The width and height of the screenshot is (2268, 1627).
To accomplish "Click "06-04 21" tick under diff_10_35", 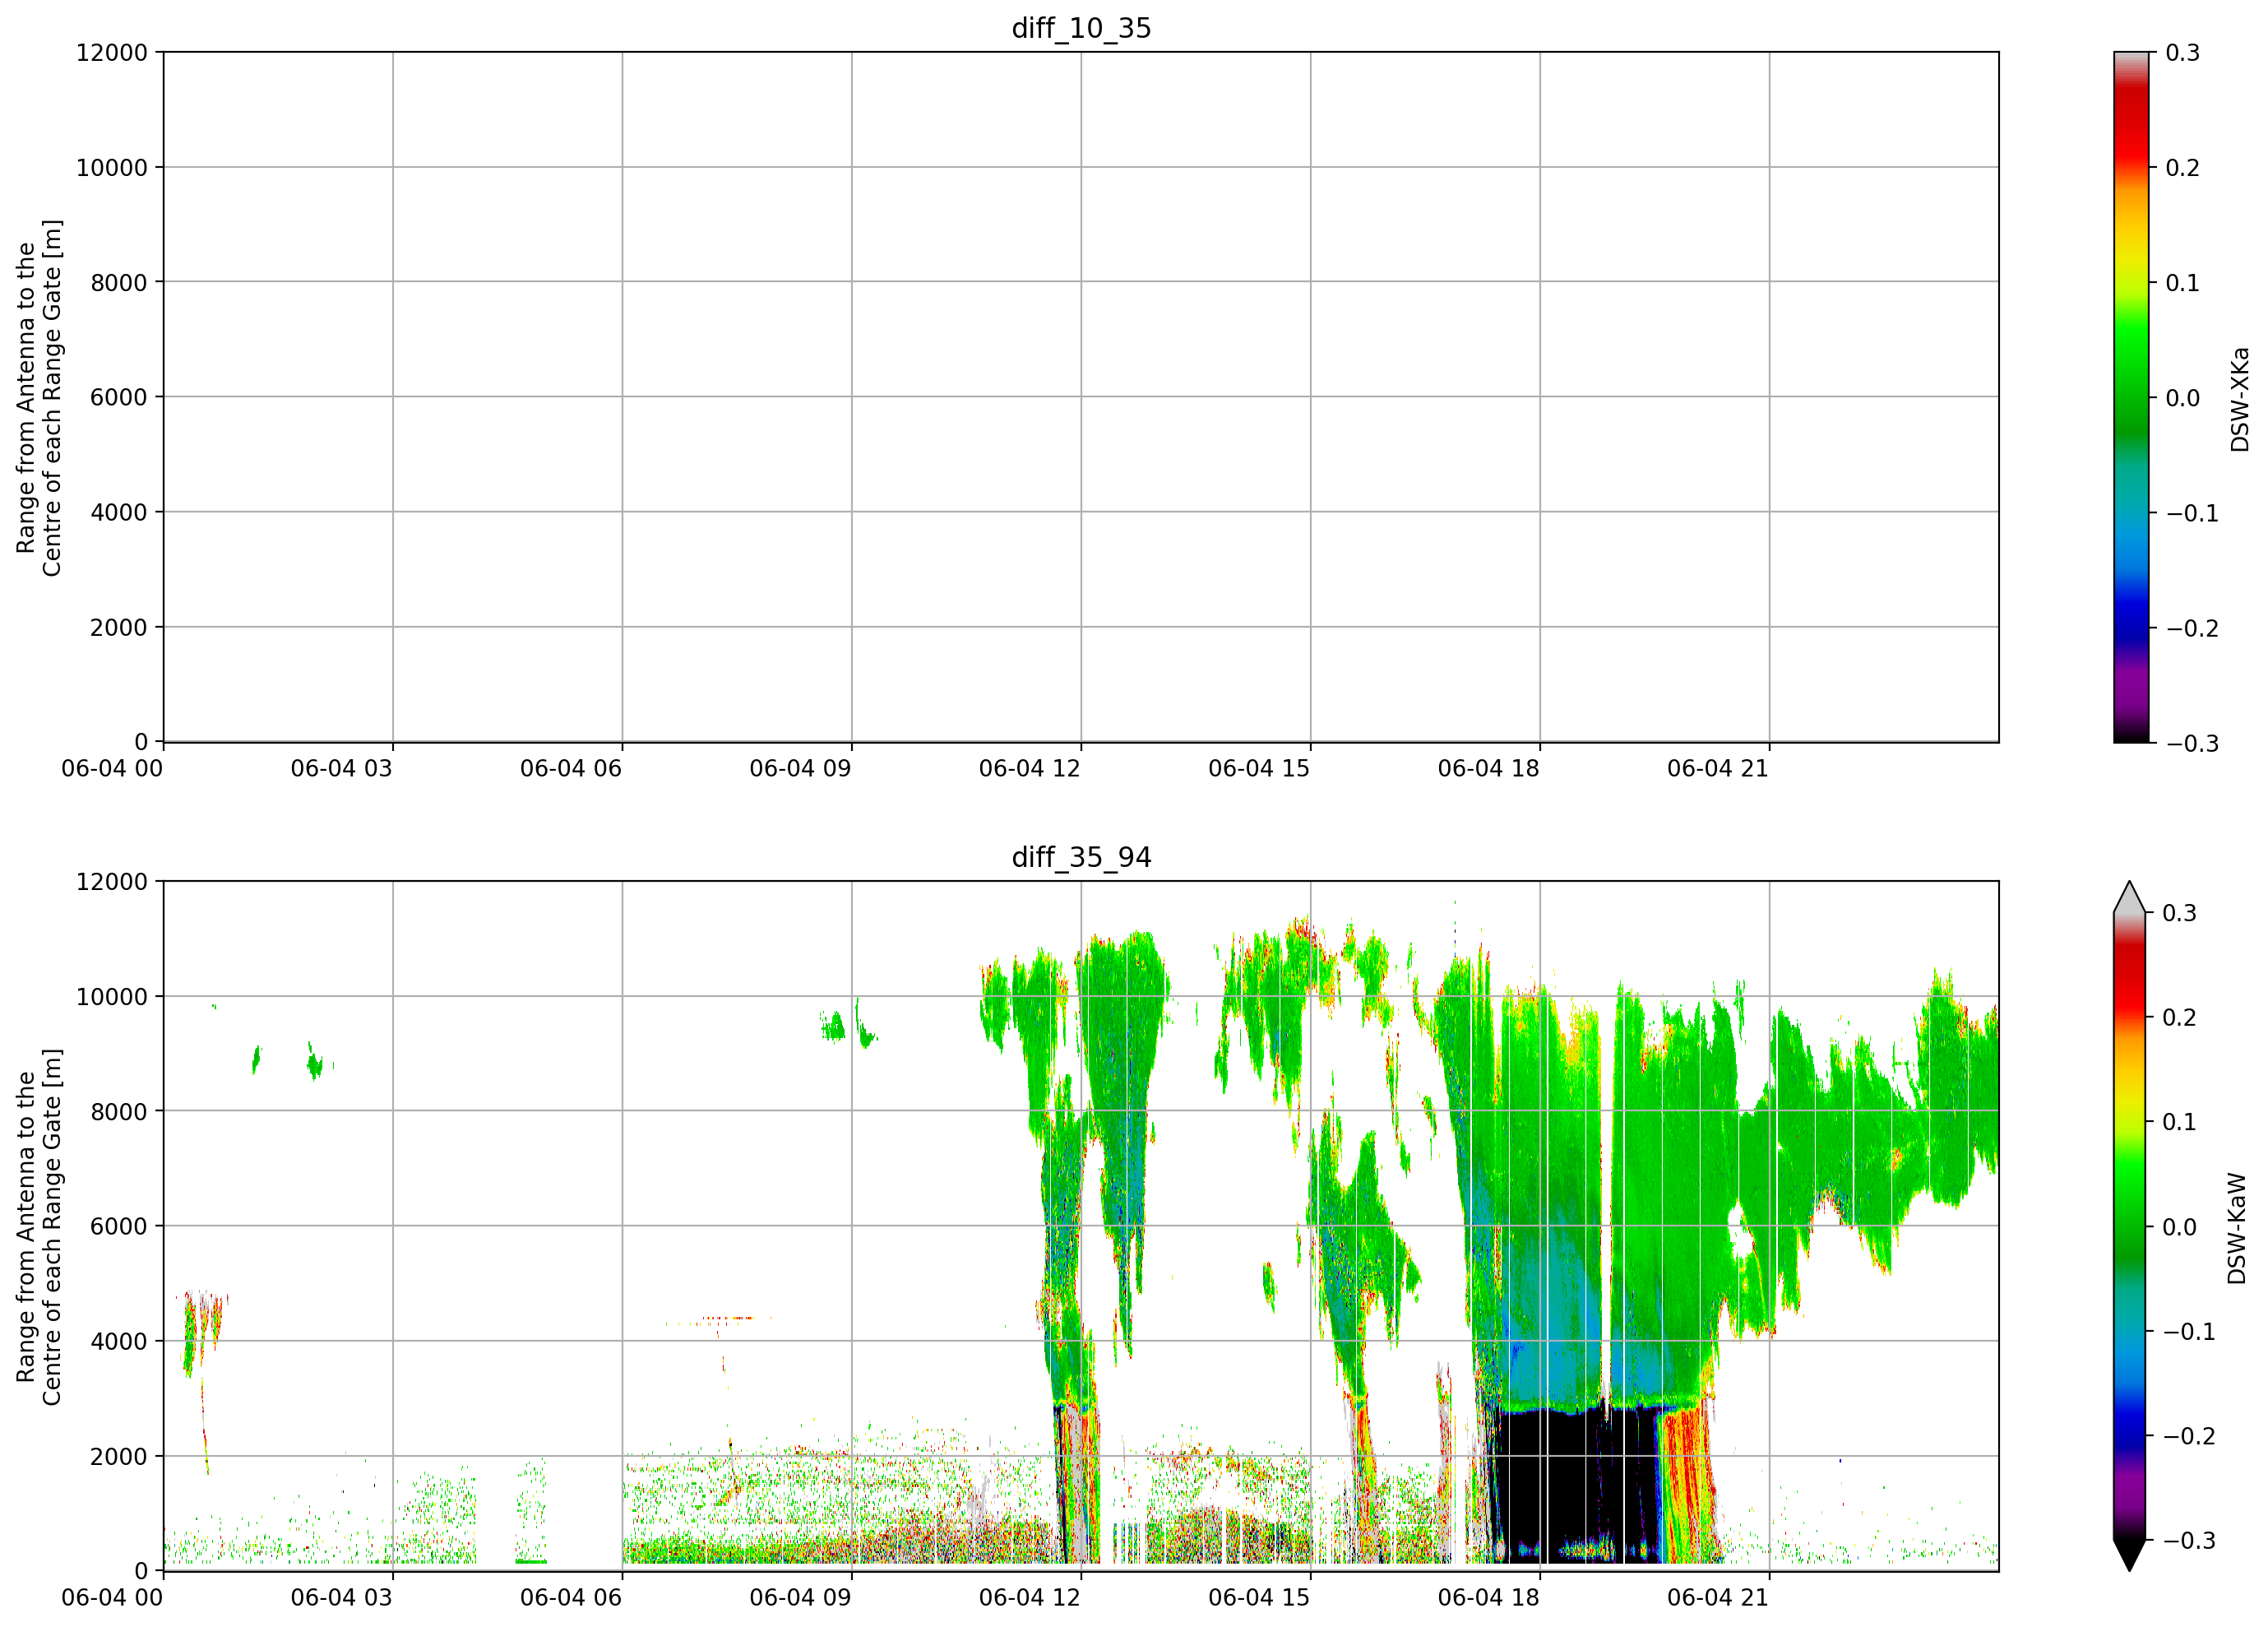I will click(1718, 768).
